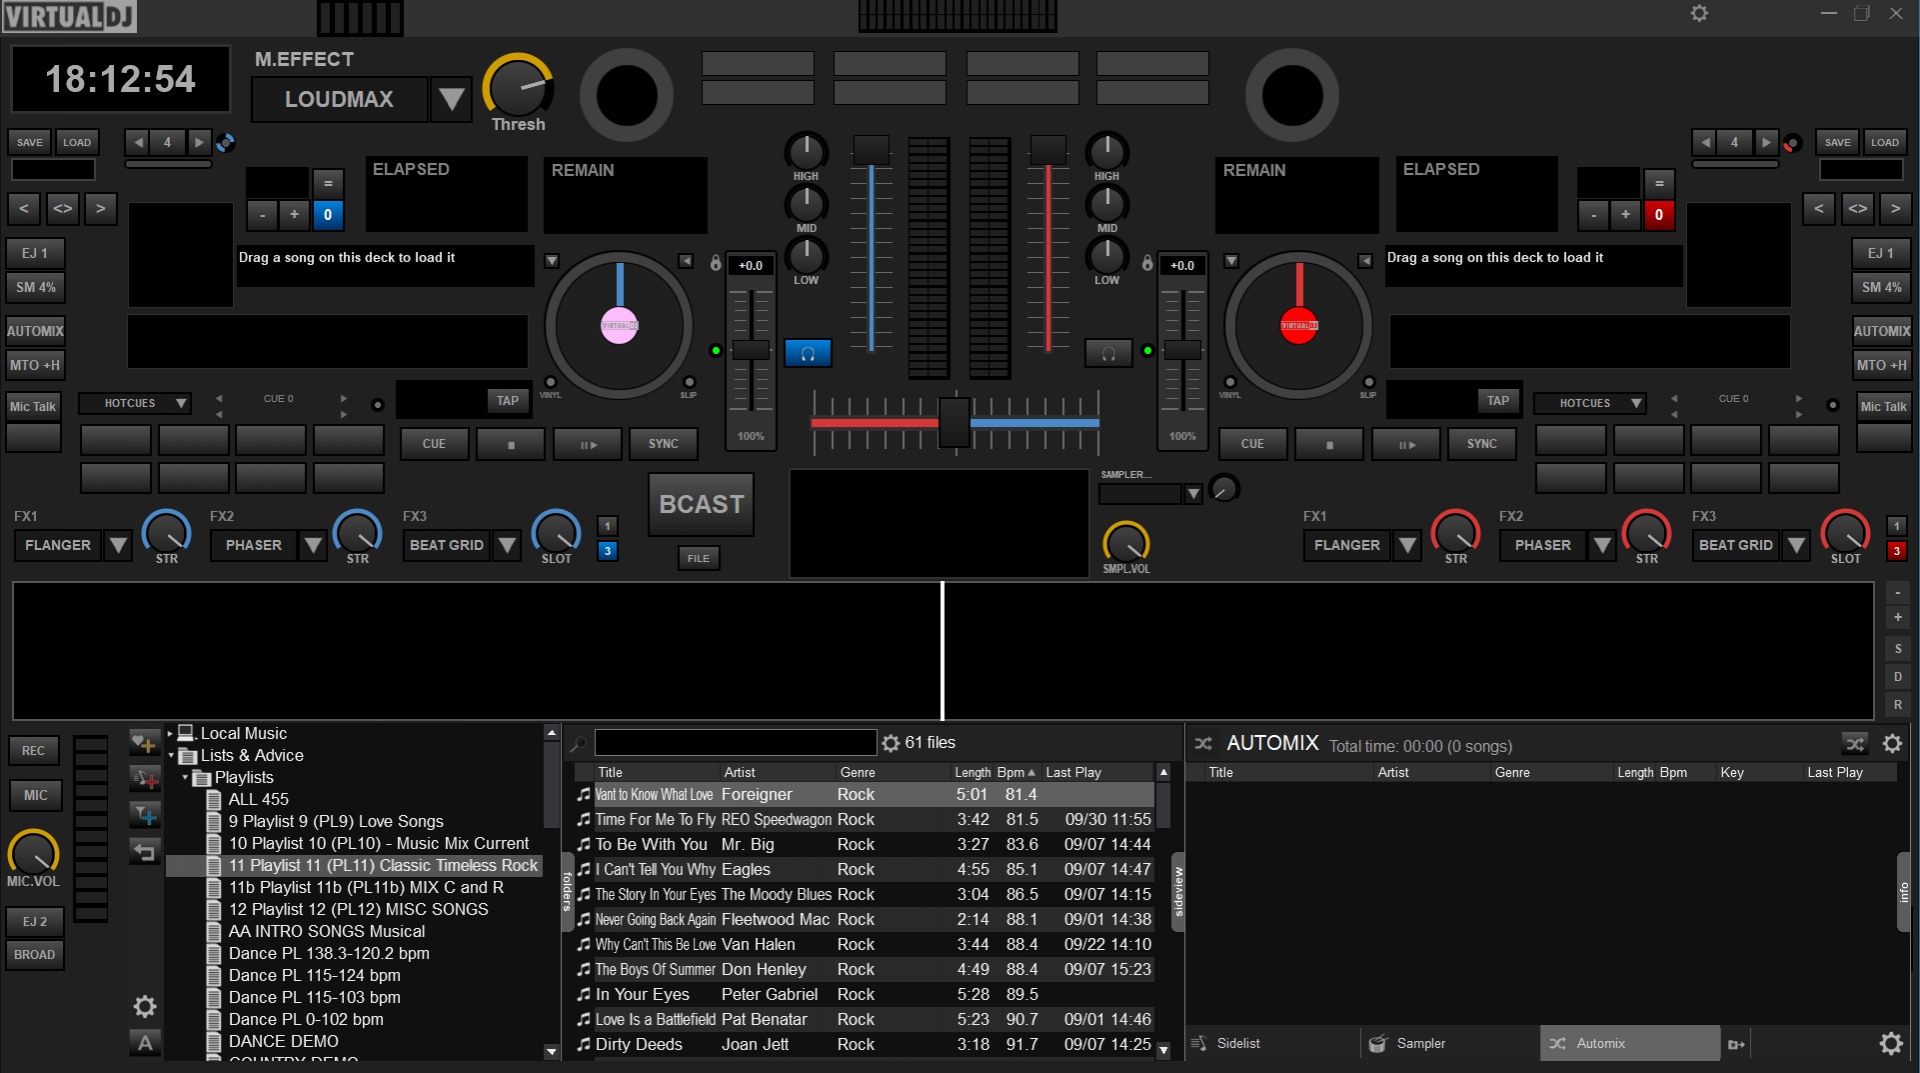Screen dimensions: 1920x1073
Task: Toggle the BROAD broadcast button
Action: 34,954
